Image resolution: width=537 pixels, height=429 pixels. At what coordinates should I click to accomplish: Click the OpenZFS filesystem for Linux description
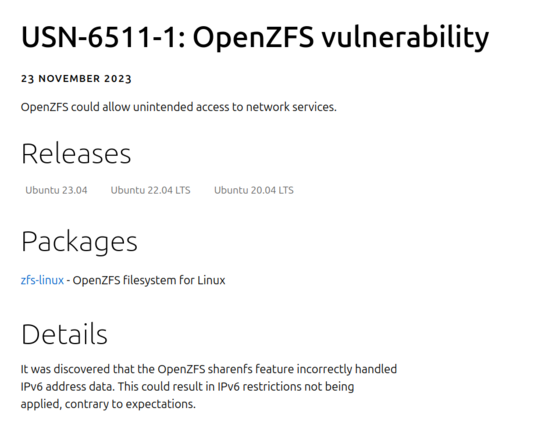(x=149, y=280)
